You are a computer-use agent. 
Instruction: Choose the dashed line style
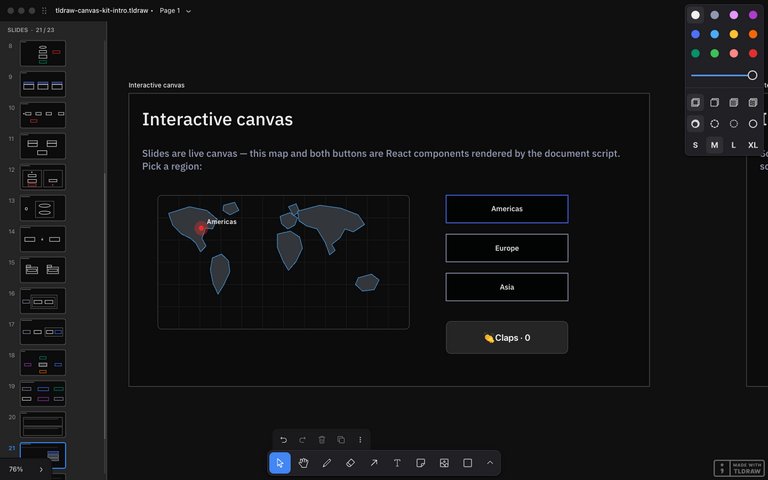tap(715, 124)
